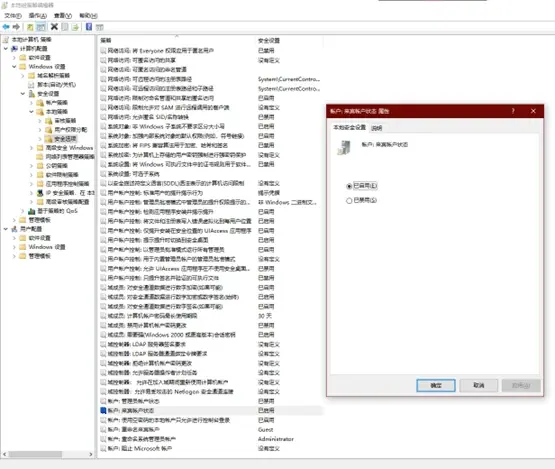The height and width of the screenshot is (469, 555).
Task: Sort by the 策略 column header
Action: click(176, 41)
